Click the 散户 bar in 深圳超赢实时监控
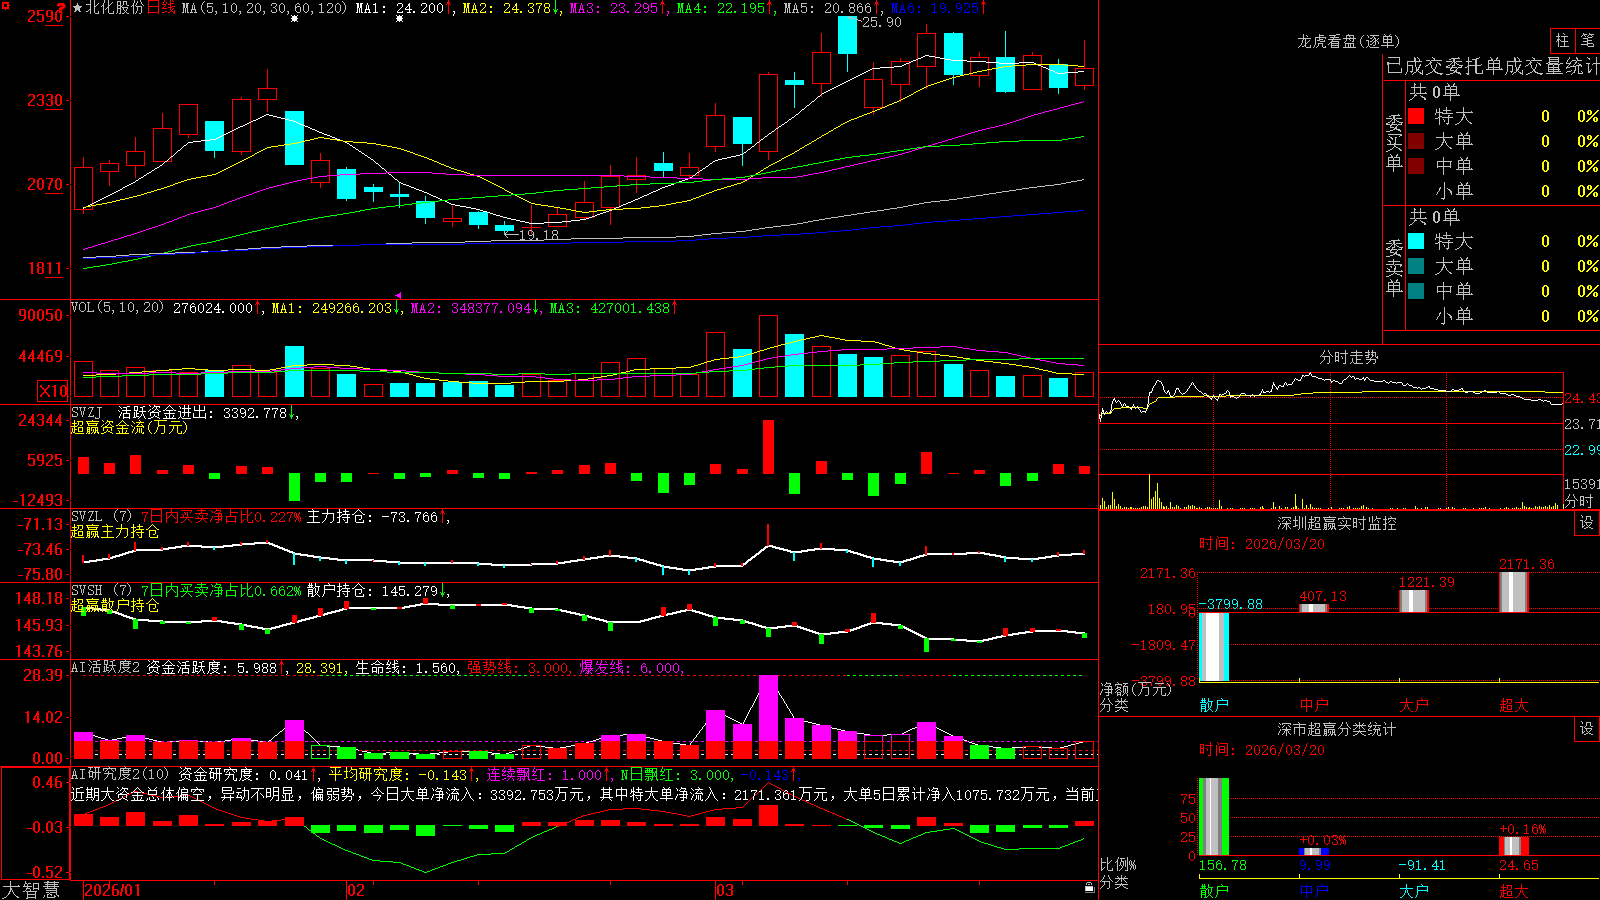 point(1214,647)
